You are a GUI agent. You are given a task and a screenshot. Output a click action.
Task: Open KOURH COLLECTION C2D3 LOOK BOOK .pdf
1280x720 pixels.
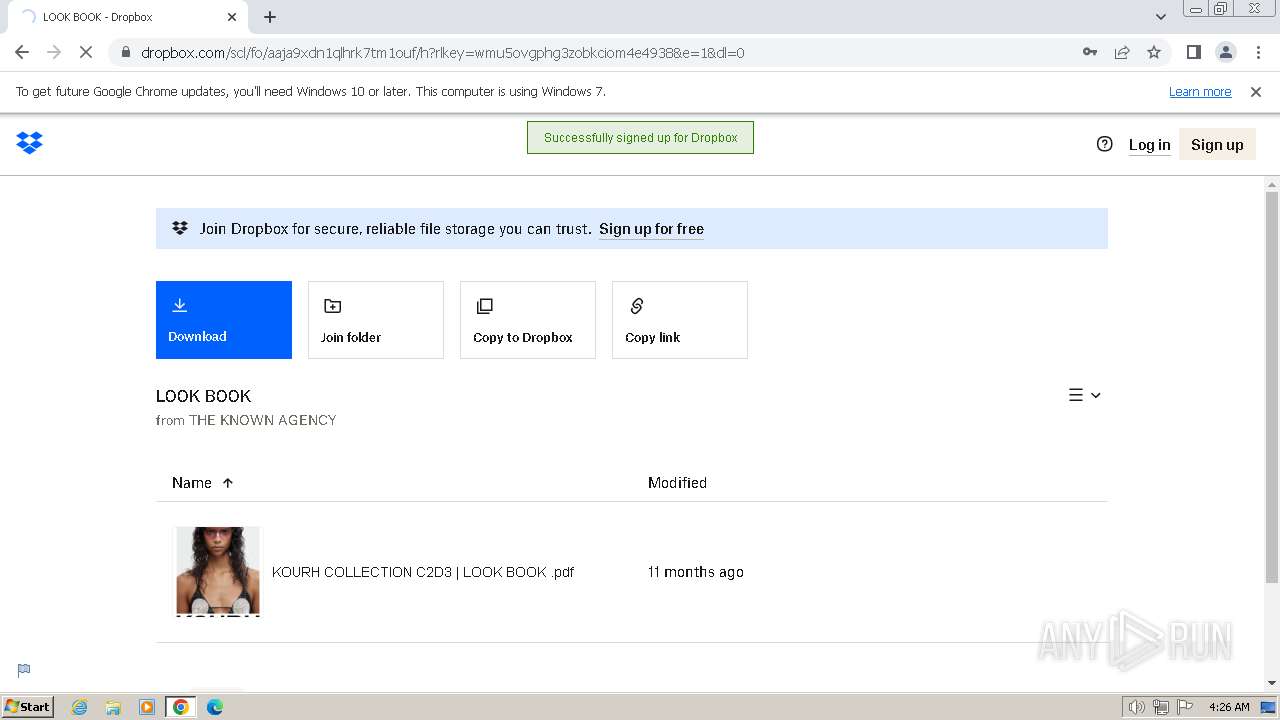coord(423,572)
